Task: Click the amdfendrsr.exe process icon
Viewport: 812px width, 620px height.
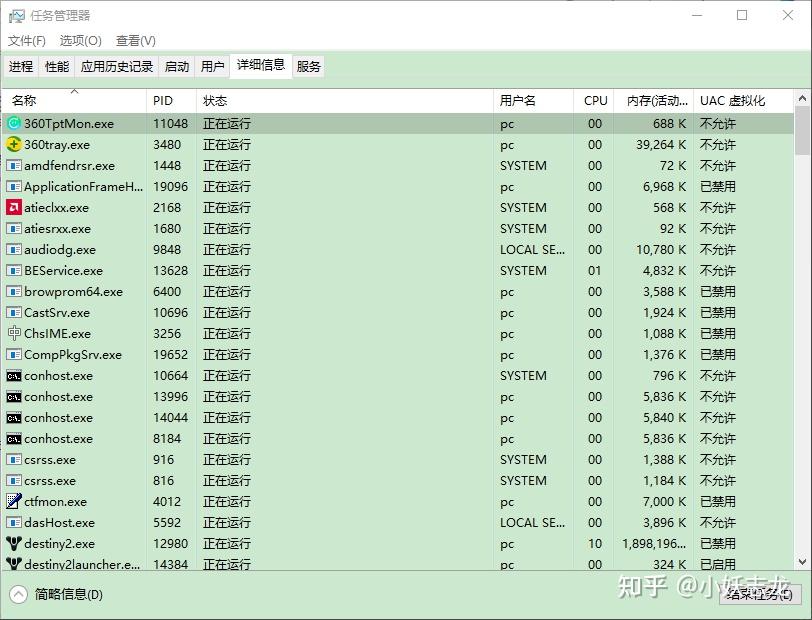Action: point(14,166)
